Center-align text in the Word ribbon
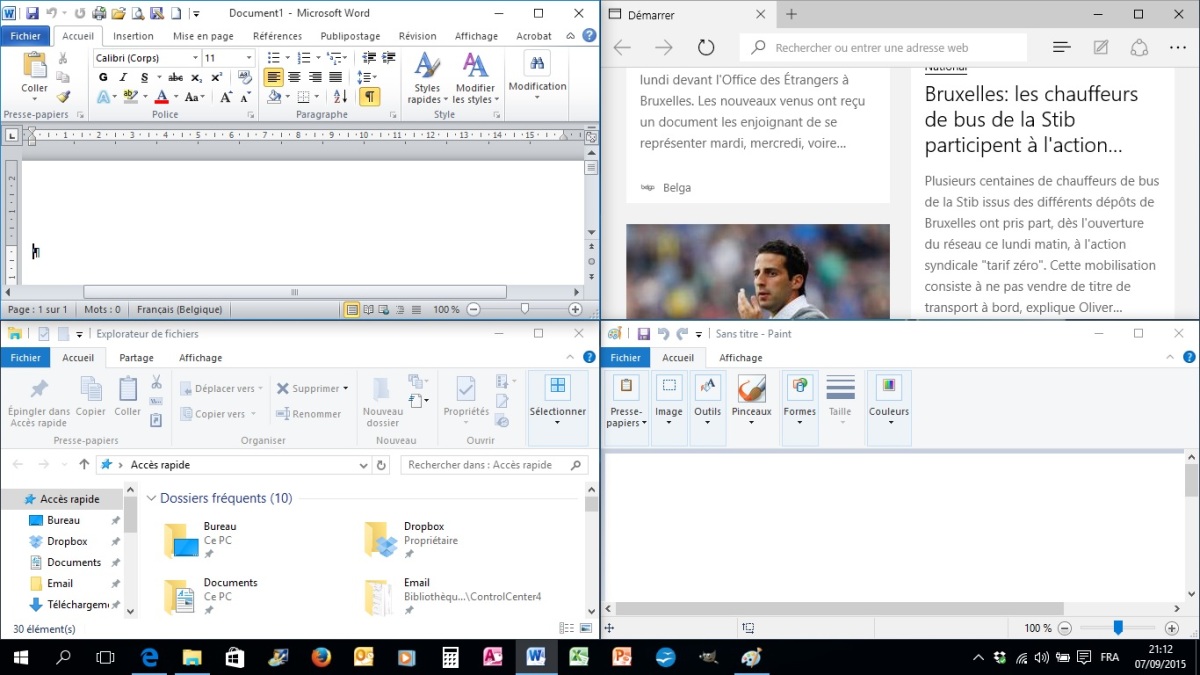 pyautogui.click(x=294, y=77)
